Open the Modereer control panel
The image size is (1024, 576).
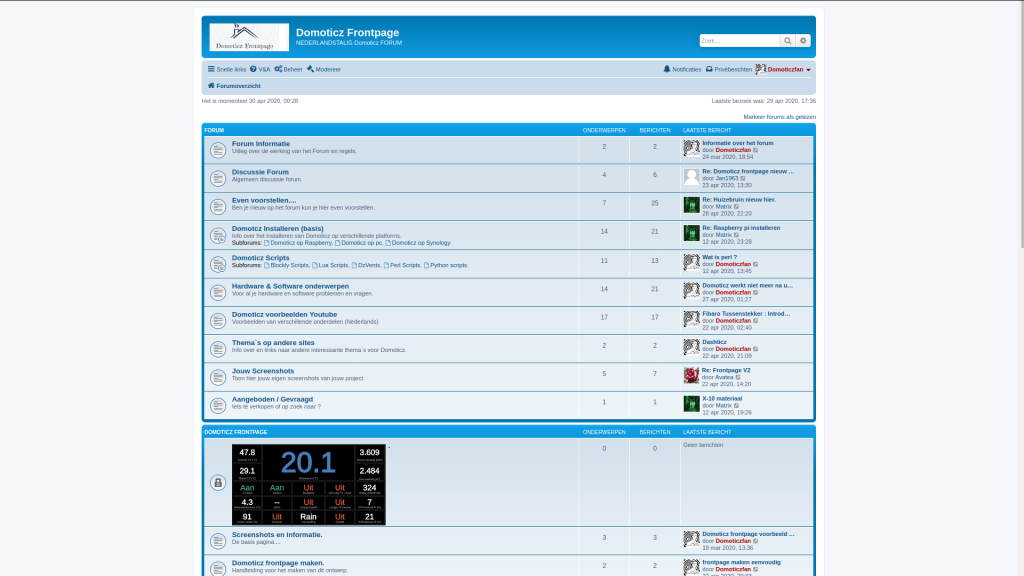coord(324,69)
